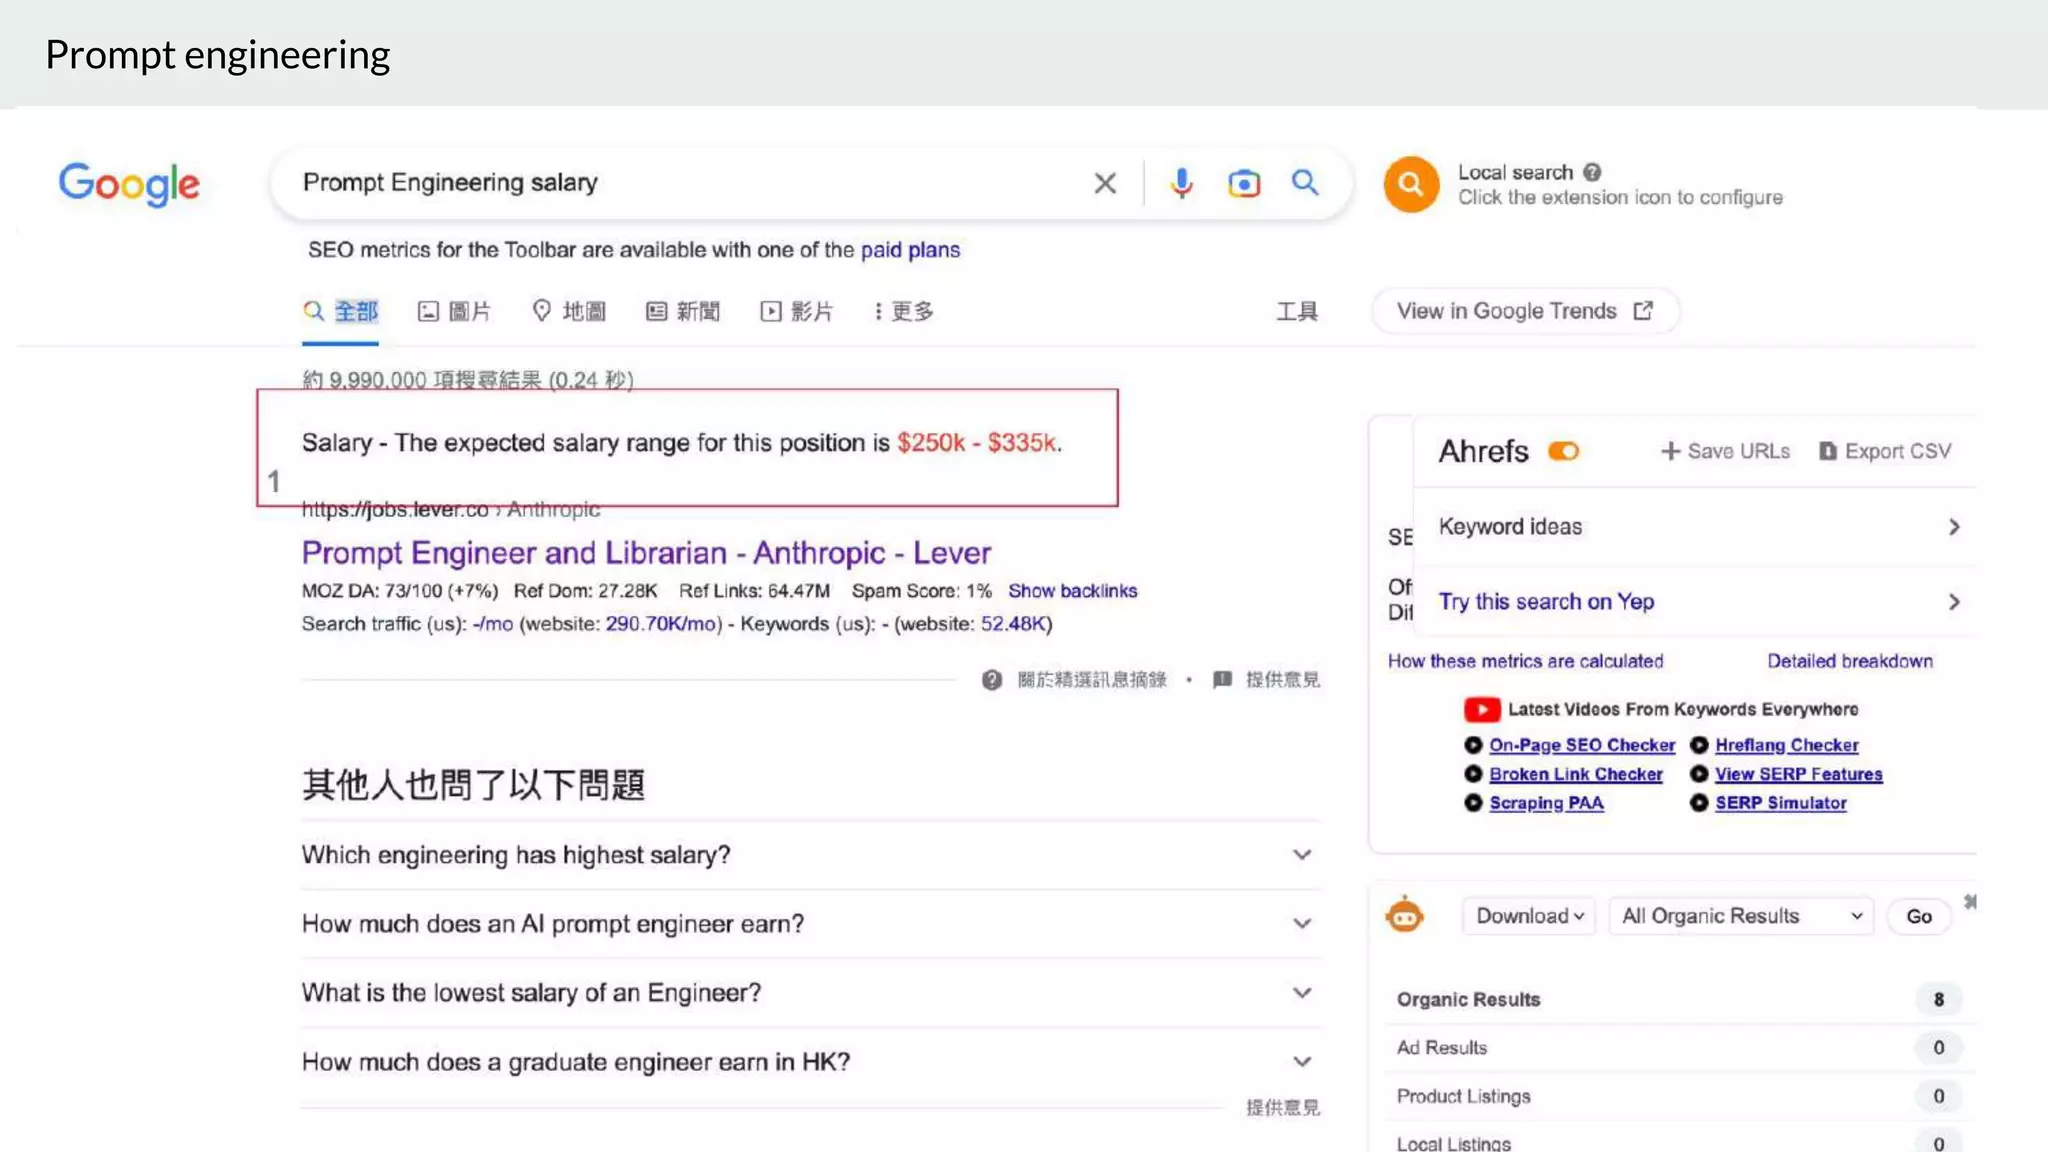
Task: Click the microphone voice search icon
Action: coord(1181,183)
